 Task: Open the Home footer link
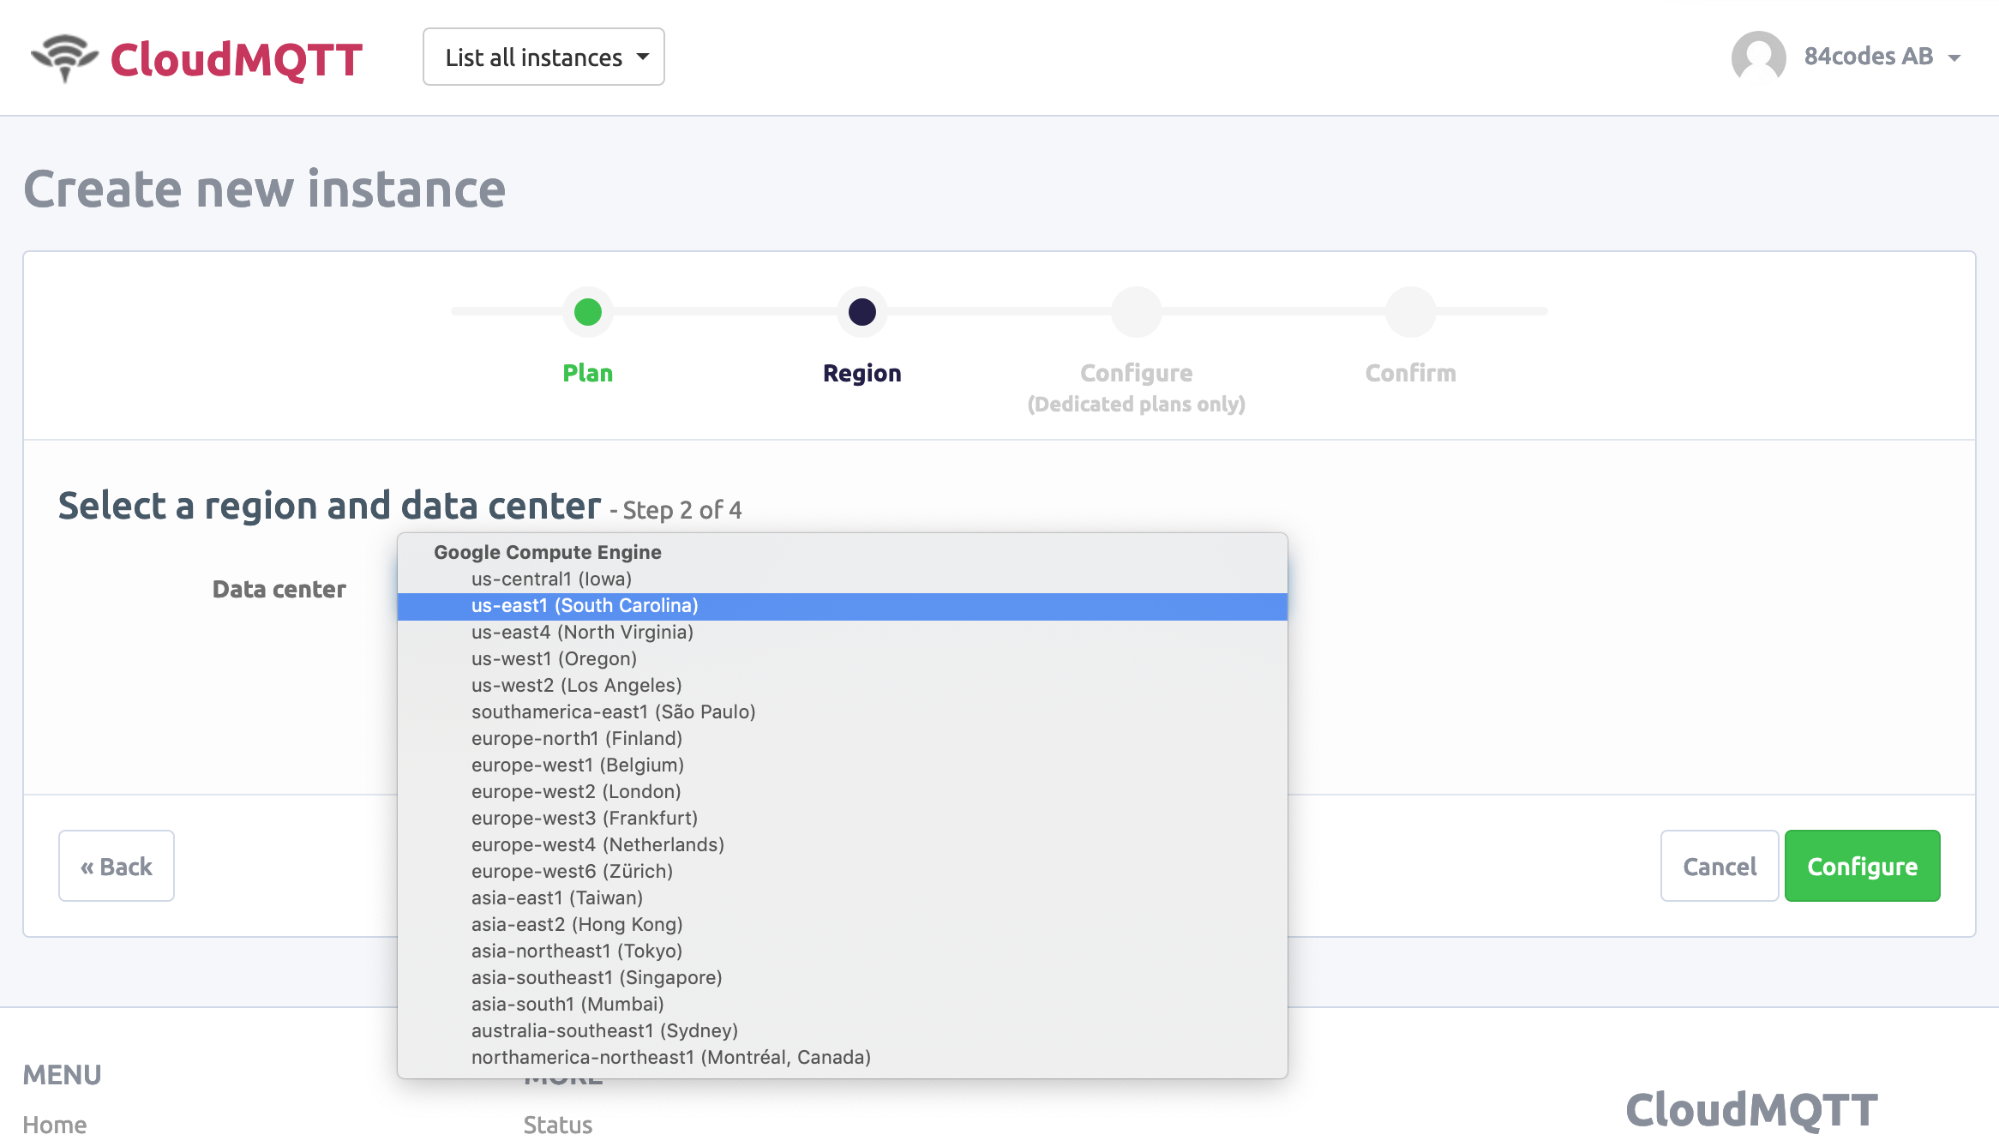pyautogui.click(x=55, y=1125)
